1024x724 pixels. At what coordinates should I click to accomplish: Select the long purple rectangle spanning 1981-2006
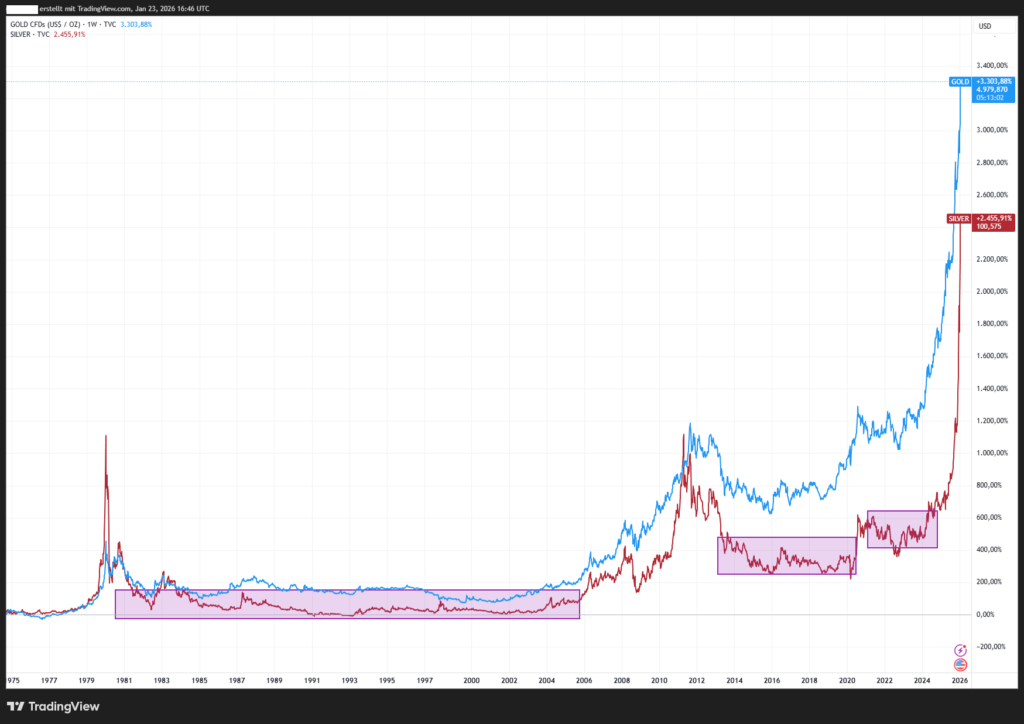point(347,604)
